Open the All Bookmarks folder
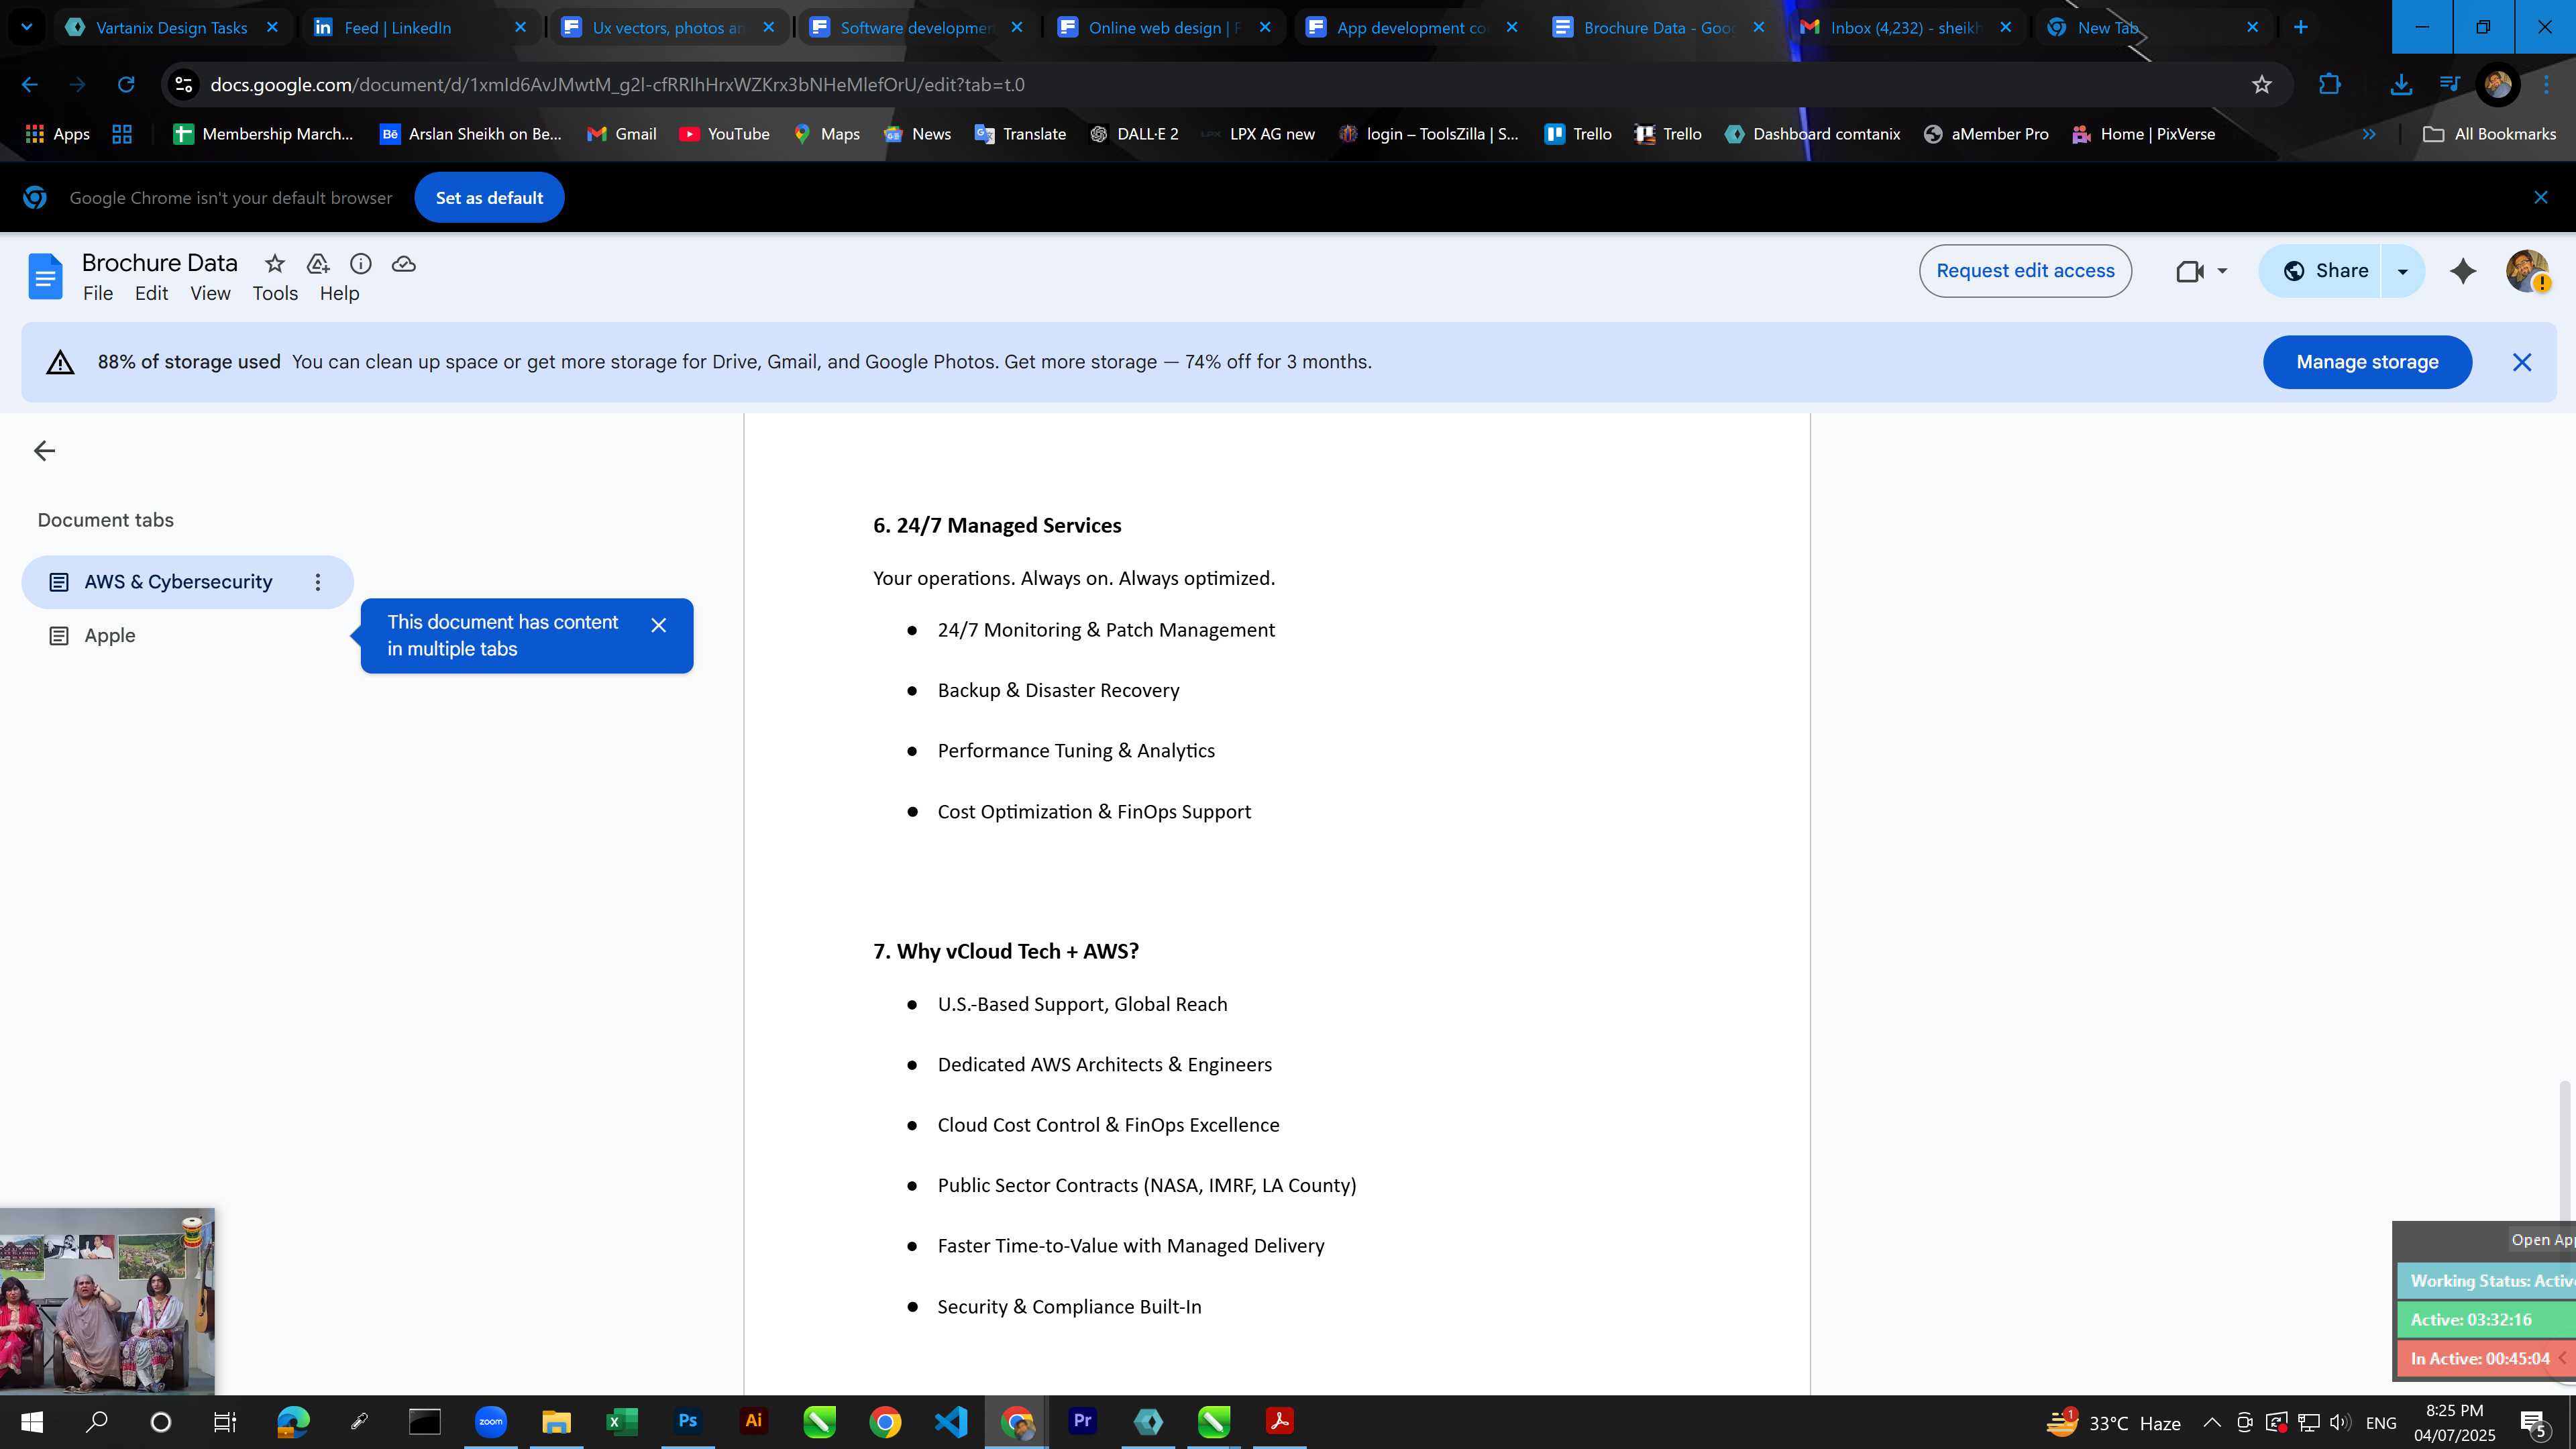 2489,134
